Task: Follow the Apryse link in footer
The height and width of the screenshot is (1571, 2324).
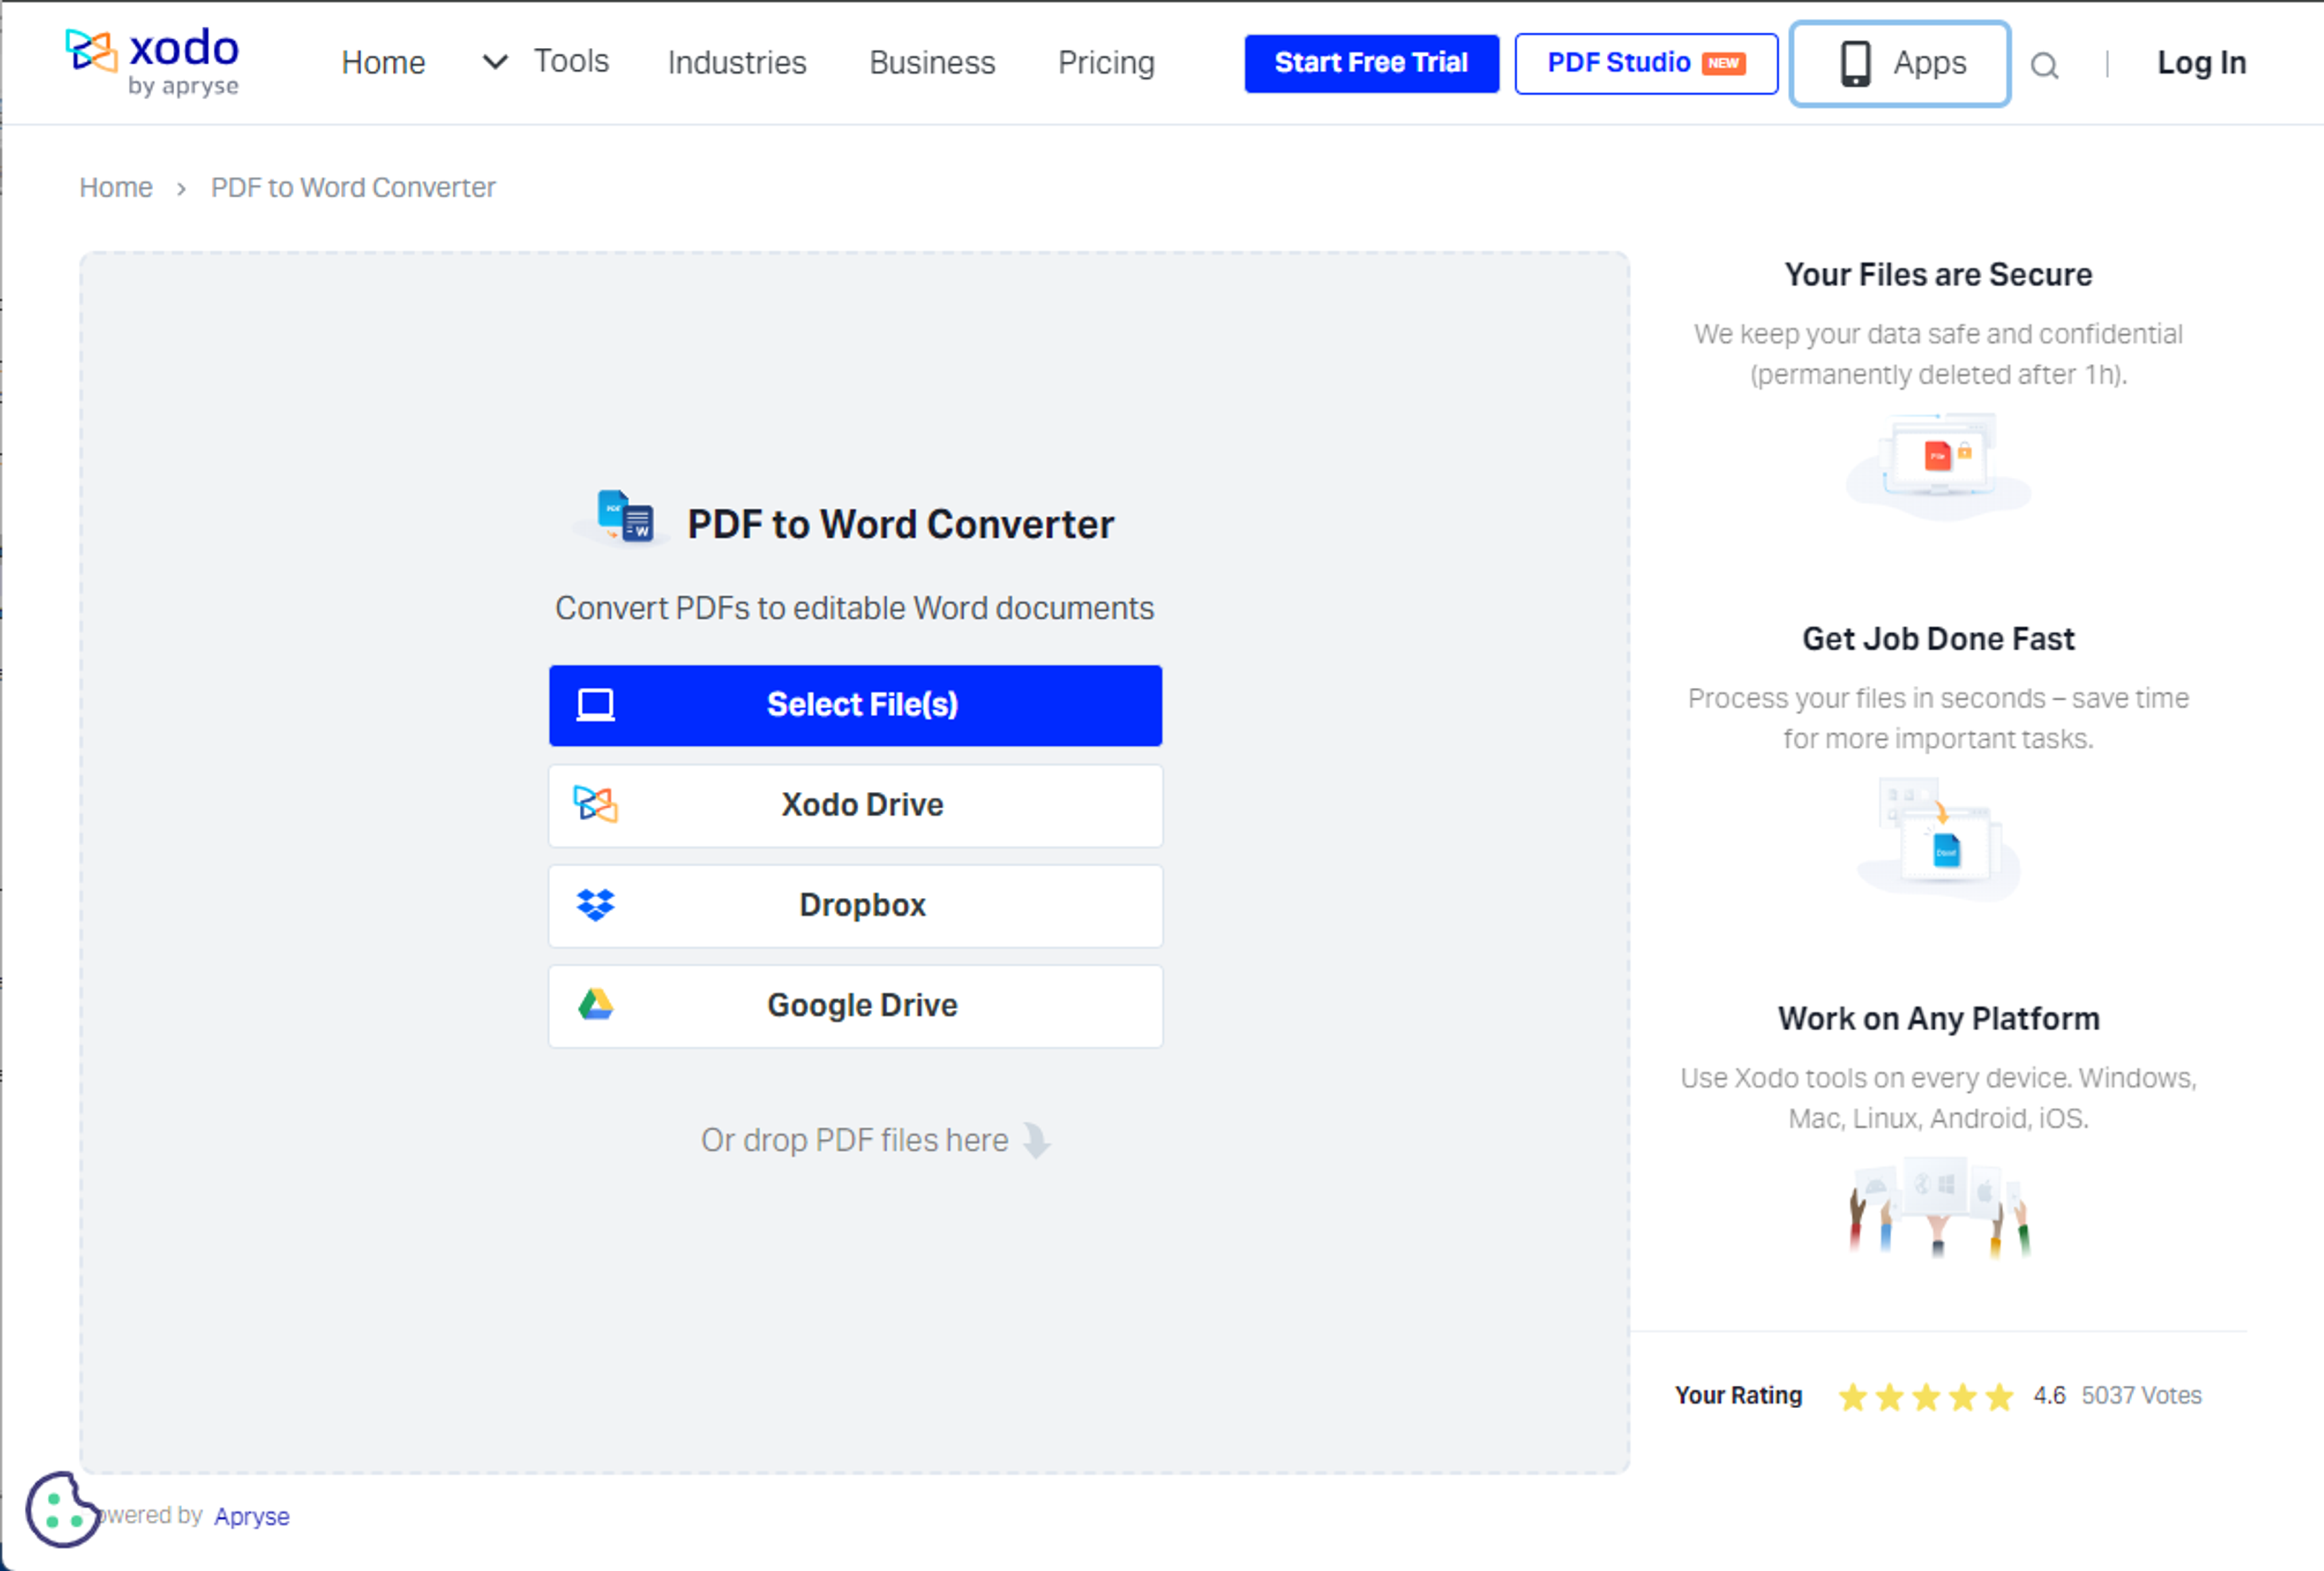Action: coord(251,1516)
